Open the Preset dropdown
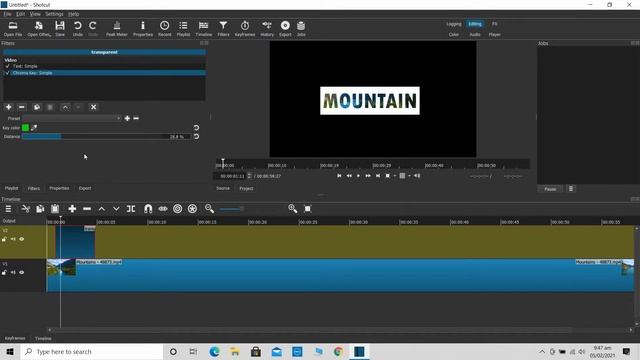Image resolution: width=640 pixels, height=360 pixels. 72,118
